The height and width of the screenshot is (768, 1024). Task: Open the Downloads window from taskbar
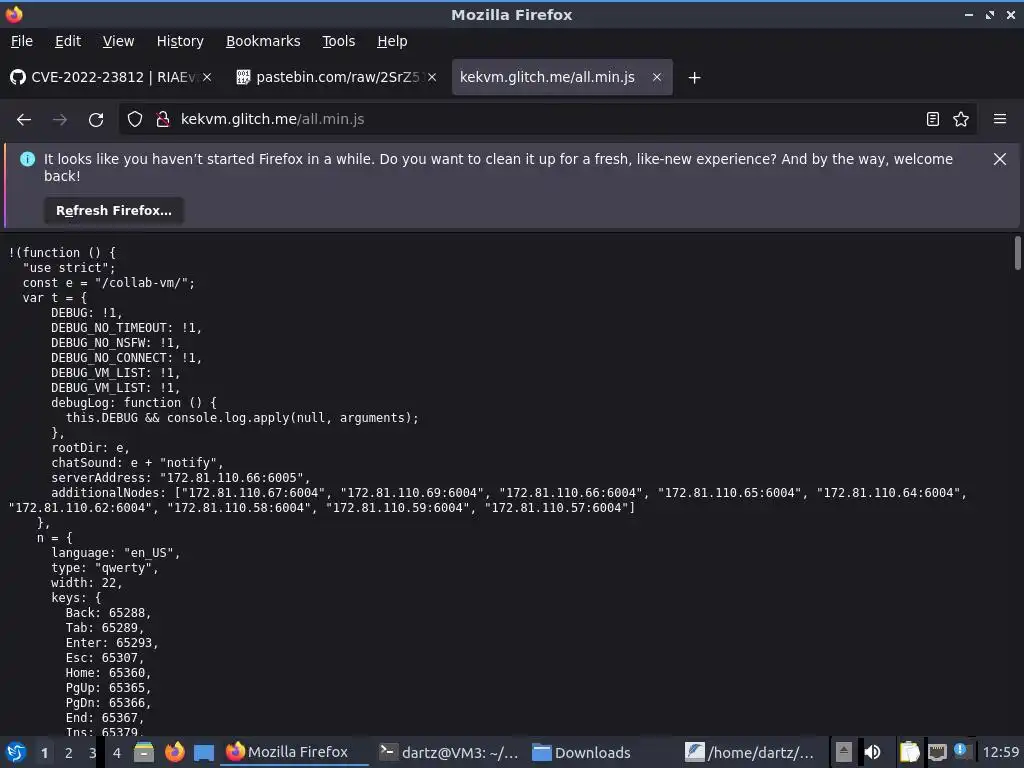tap(602, 752)
